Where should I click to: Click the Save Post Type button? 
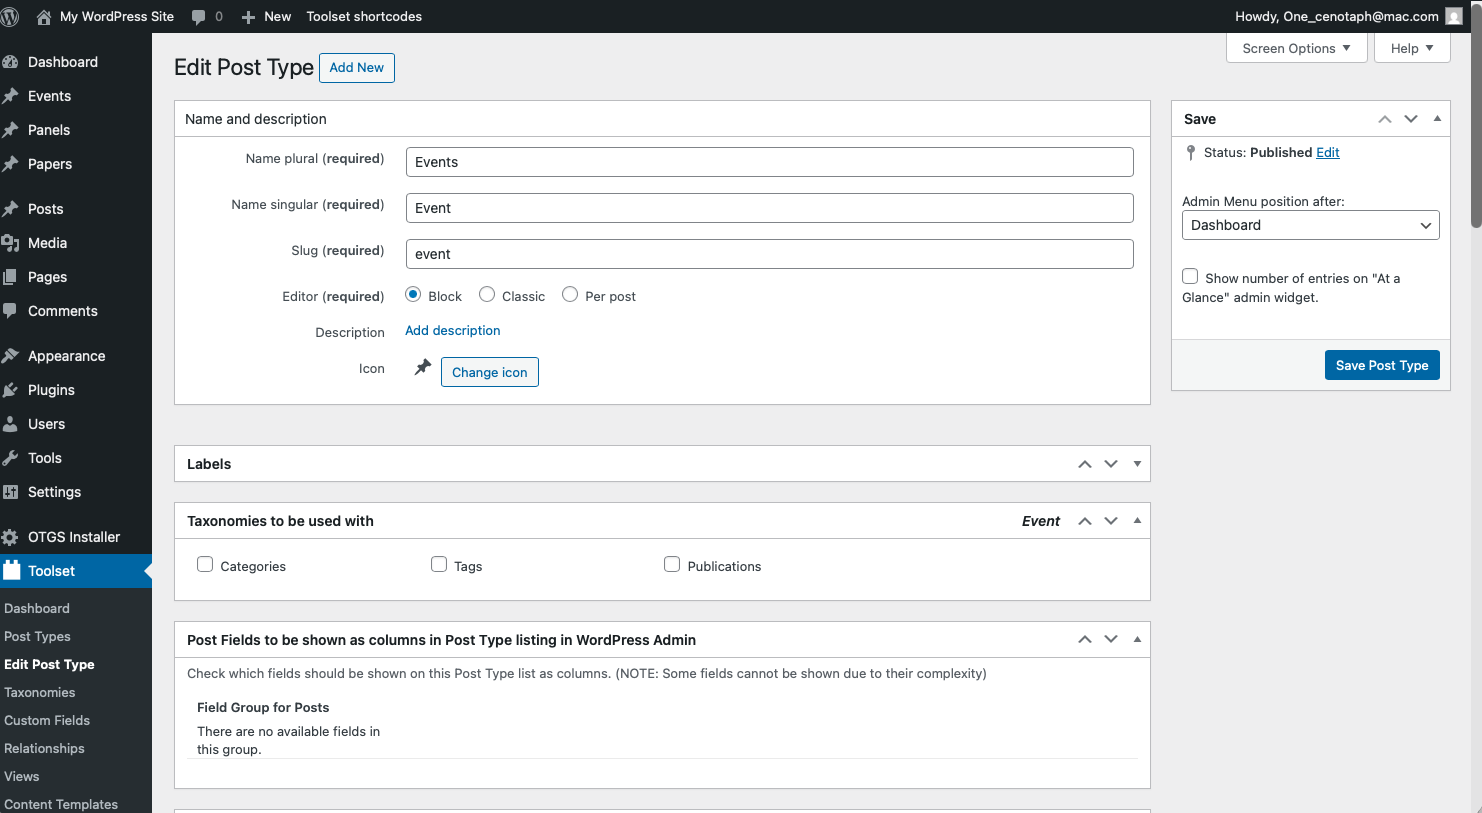[x=1382, y=365]
